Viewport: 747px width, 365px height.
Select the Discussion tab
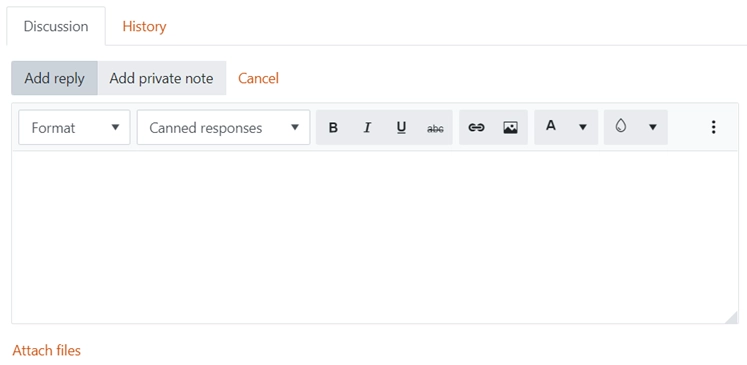(x=56, y=26)
